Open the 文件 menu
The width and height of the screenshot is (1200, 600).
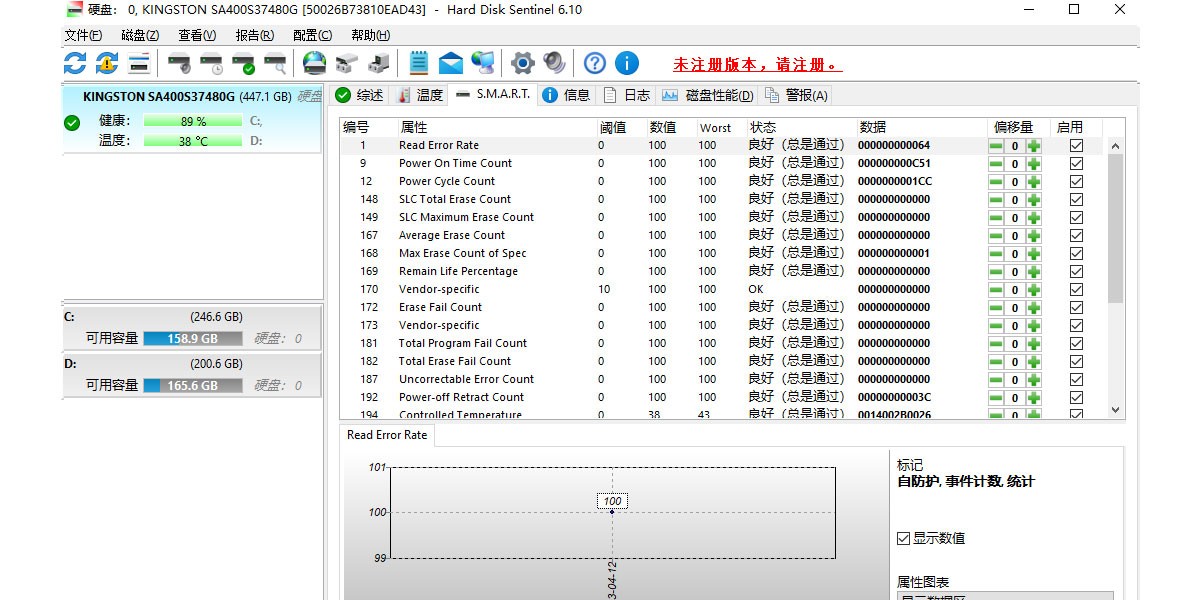click(x=83, y=35)
